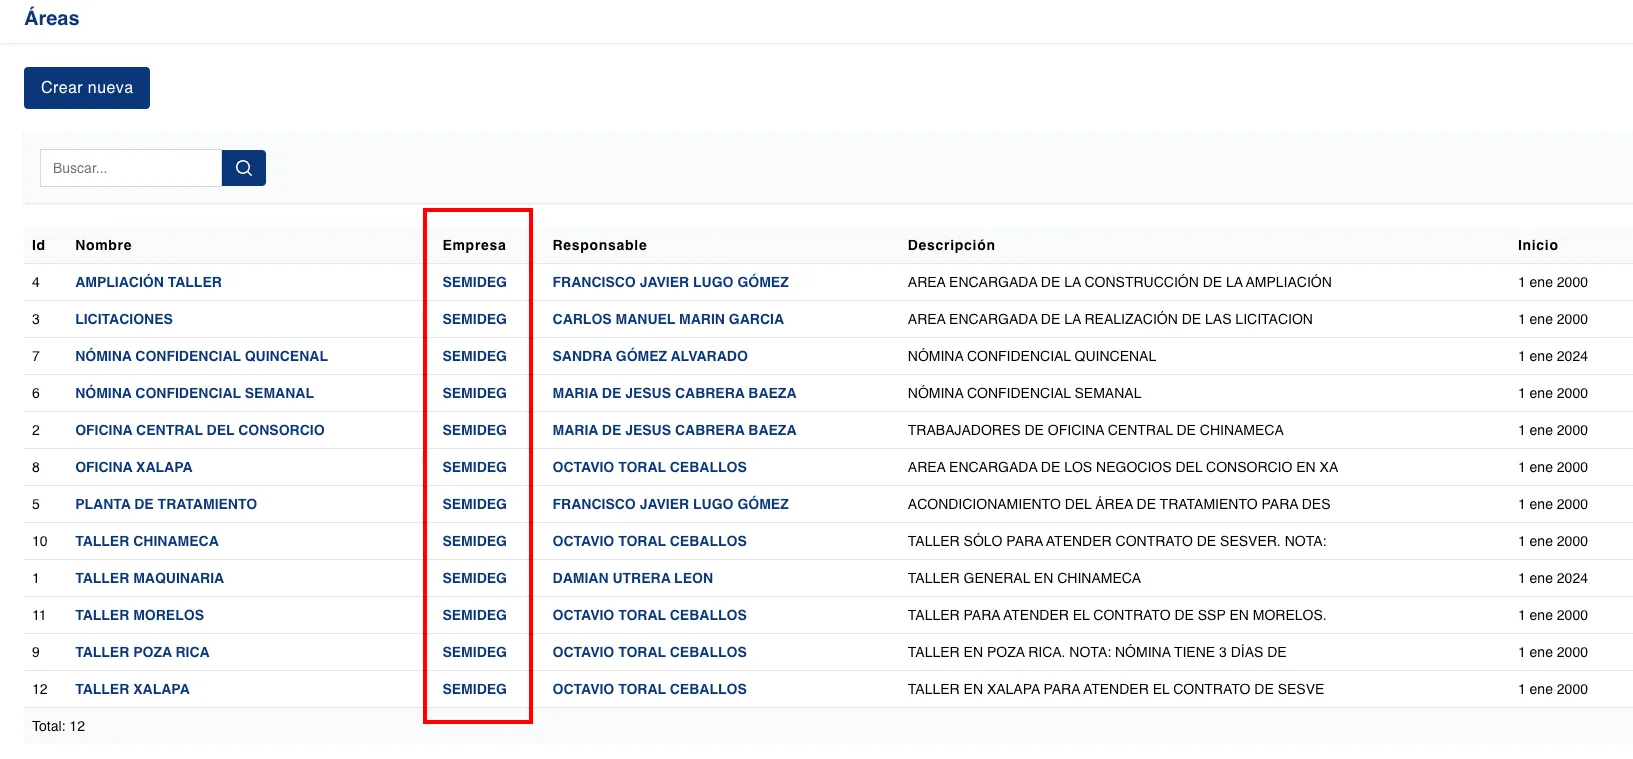
Task: Open the LICITACIONES area link
Action: [x=124, y=319]
